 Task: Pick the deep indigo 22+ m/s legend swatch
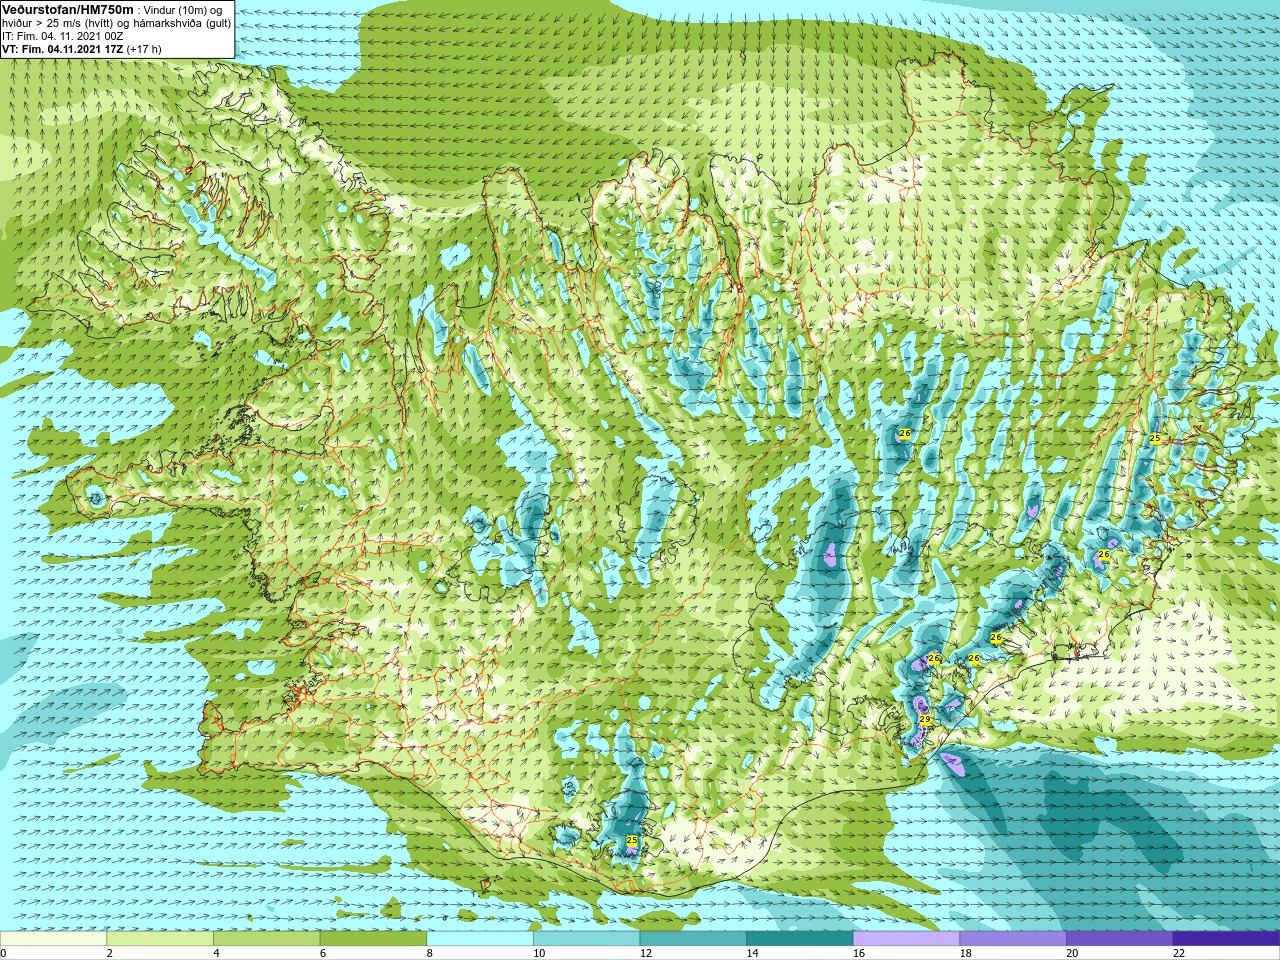click(1226, 939)
